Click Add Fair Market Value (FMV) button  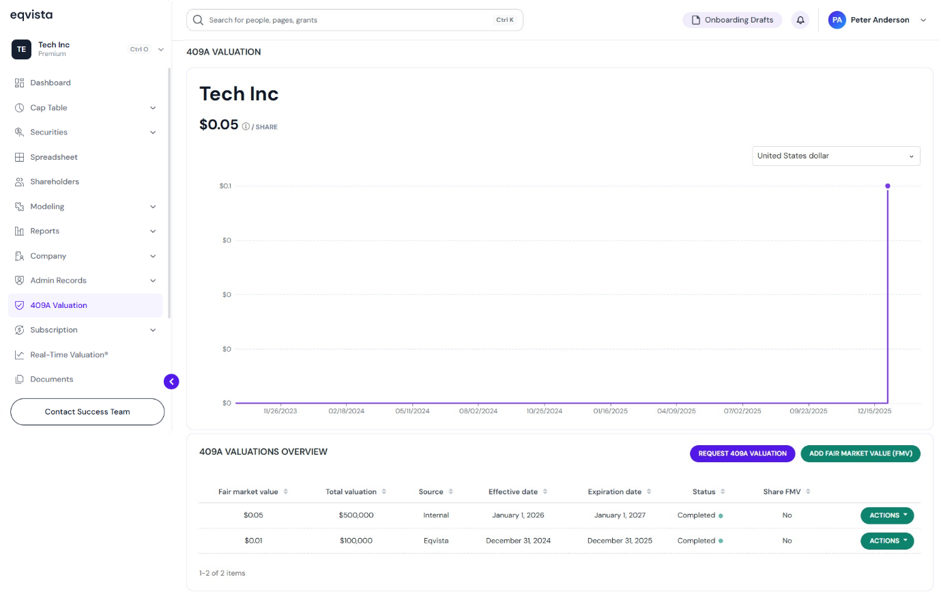861,453
